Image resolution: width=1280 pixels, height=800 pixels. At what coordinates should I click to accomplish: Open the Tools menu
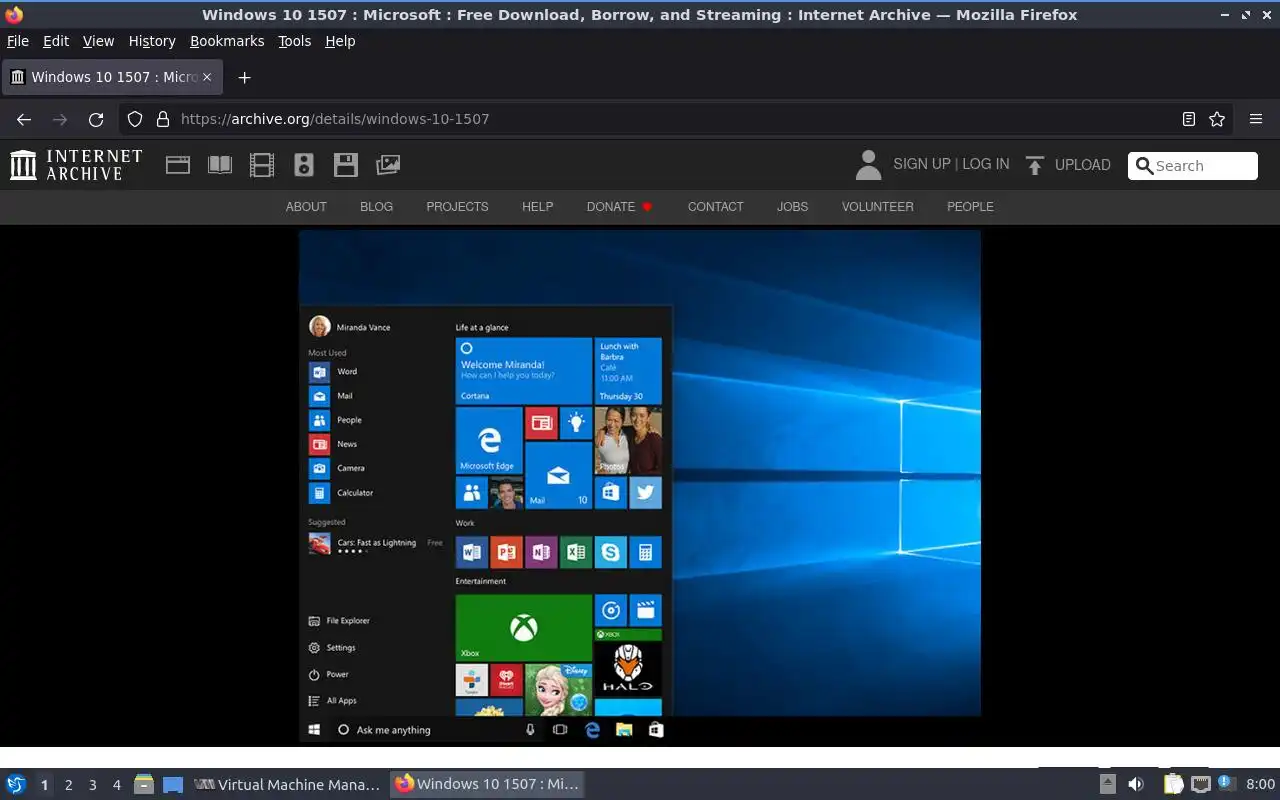(295, 41)
